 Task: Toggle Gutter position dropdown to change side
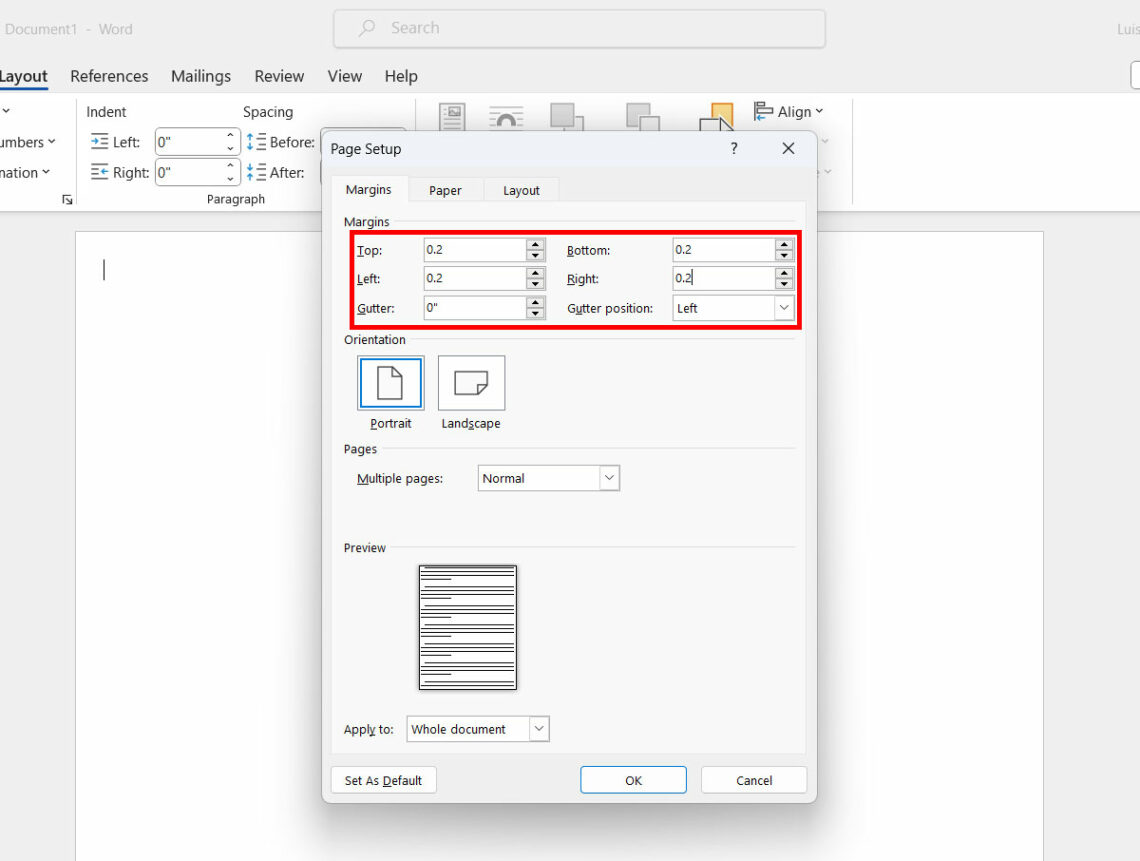[785, 308]
